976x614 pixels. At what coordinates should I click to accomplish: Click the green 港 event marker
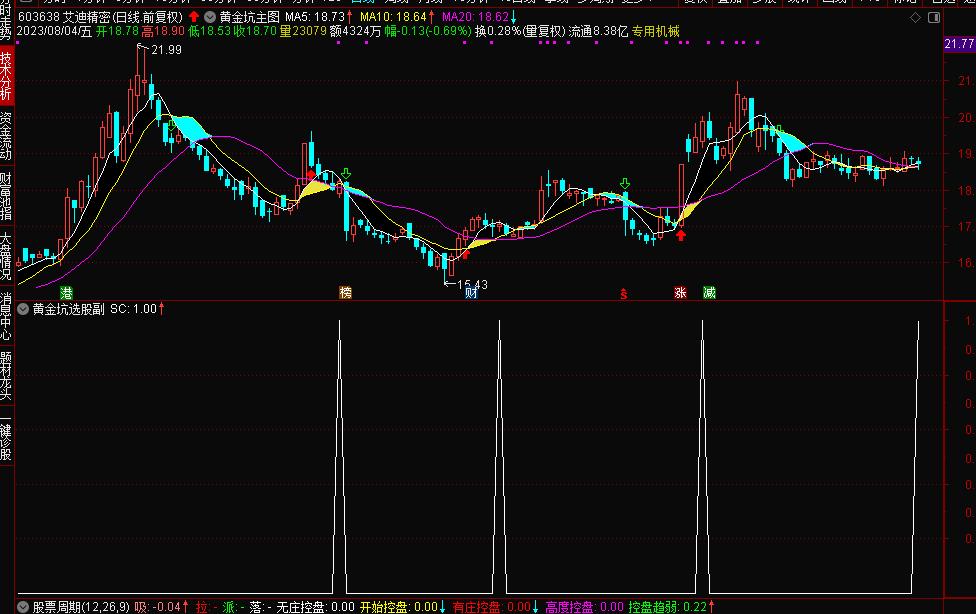[66, 293]
